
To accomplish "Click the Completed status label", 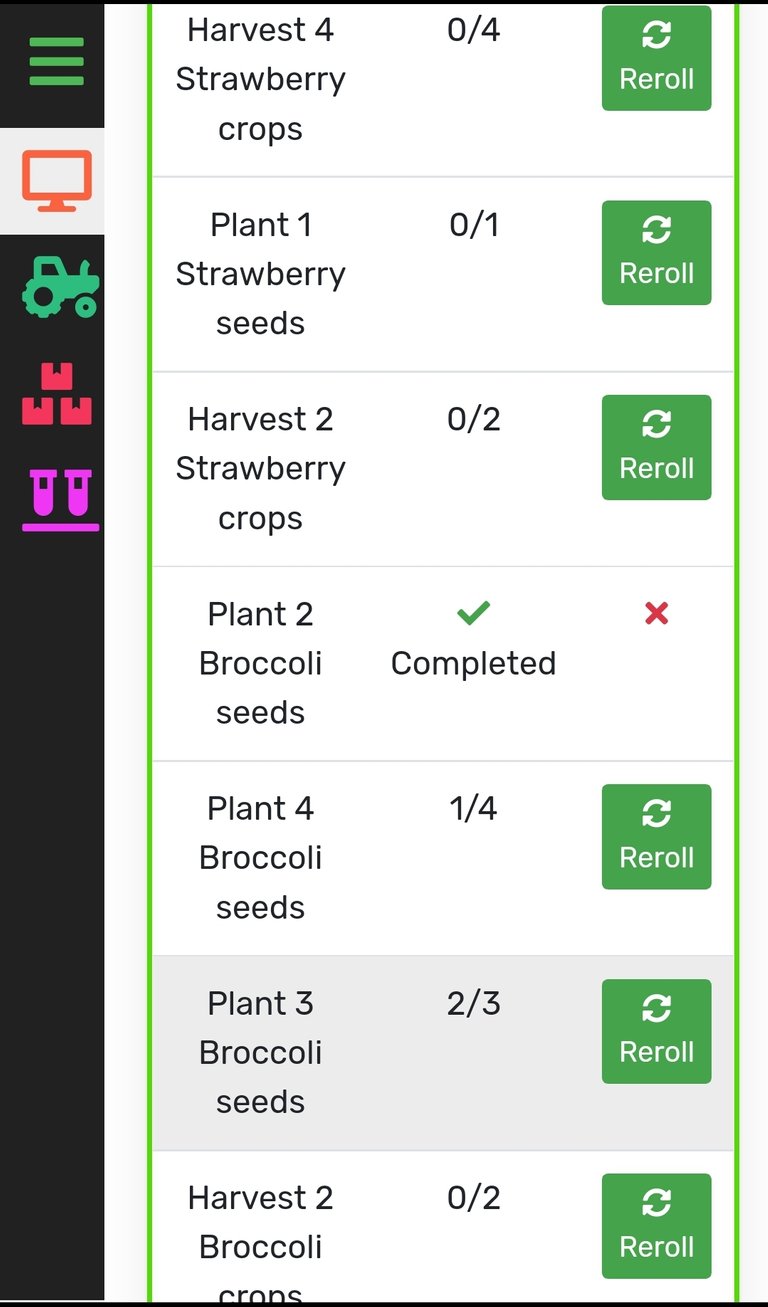I will (x=473, y=663).
